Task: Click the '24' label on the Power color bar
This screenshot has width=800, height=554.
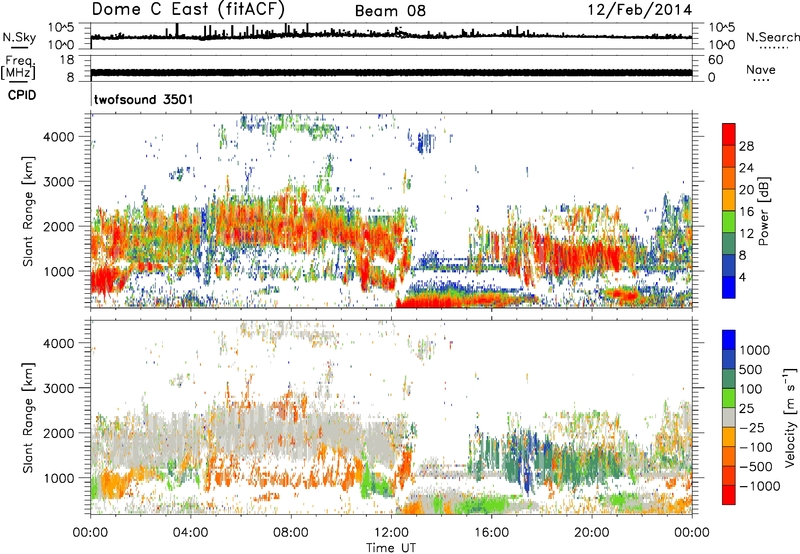Action: pyautogui.click(x=746, y=168)
